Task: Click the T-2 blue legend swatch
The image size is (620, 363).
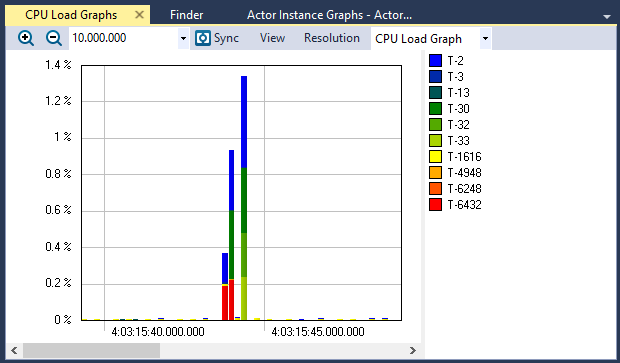Action: tap(435, 60)
